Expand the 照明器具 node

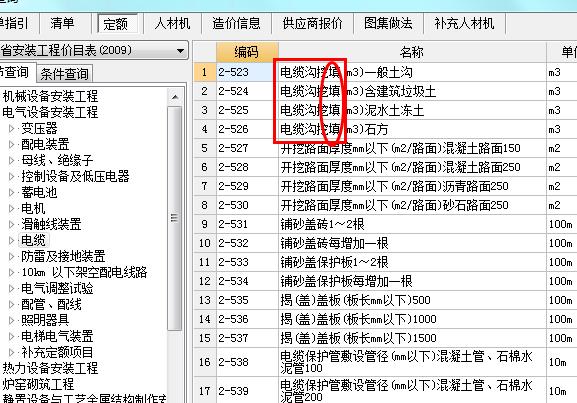point(11,320)
